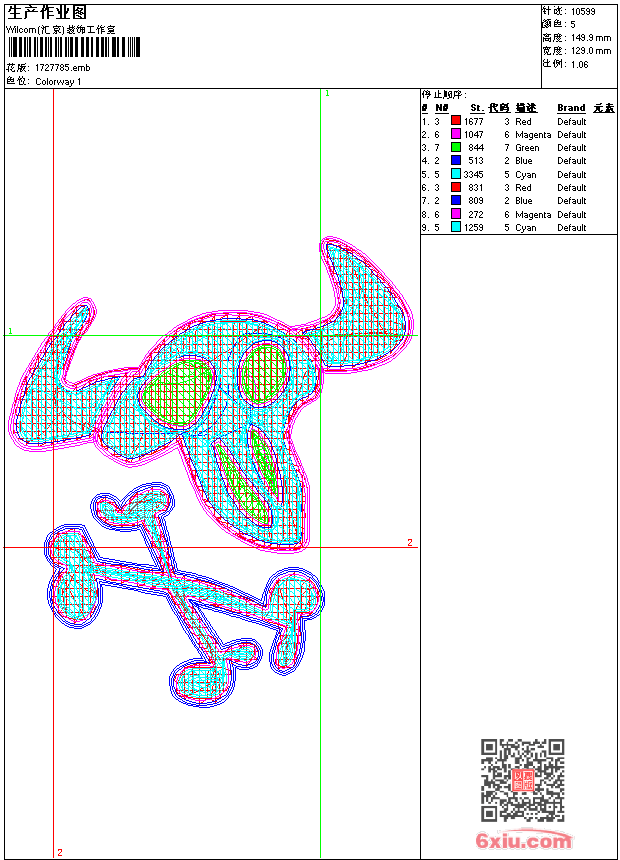Click the large green left eye of skull
The height and width of the screenshot is (860, 620).
pyautogui.click(x=177, y=392)
